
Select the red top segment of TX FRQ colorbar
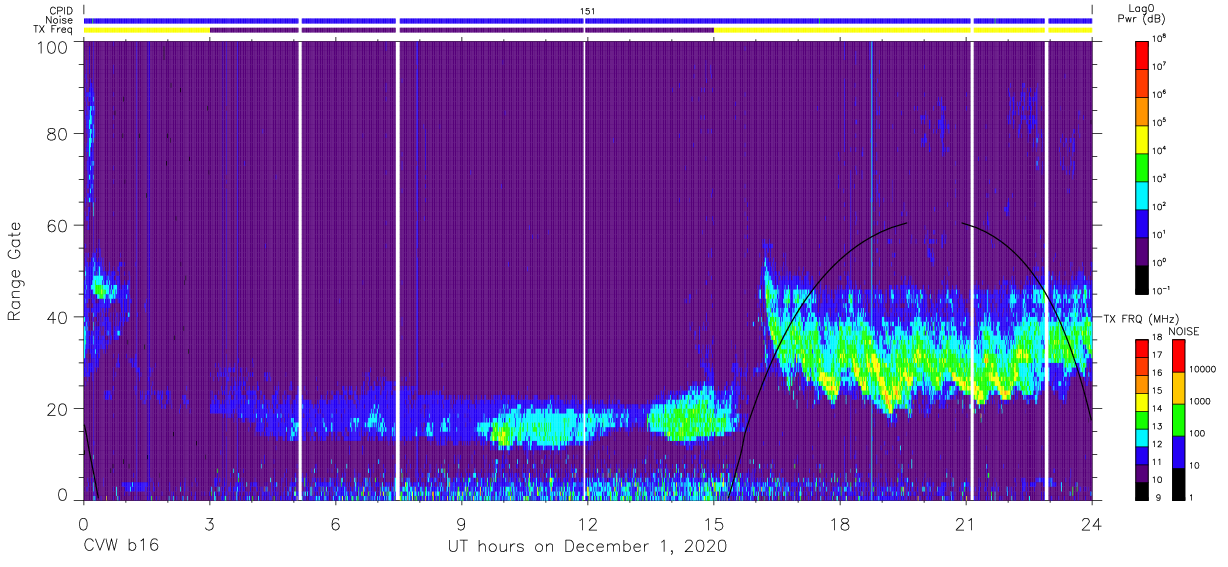pyautogui.click(x=1143, y=349)
